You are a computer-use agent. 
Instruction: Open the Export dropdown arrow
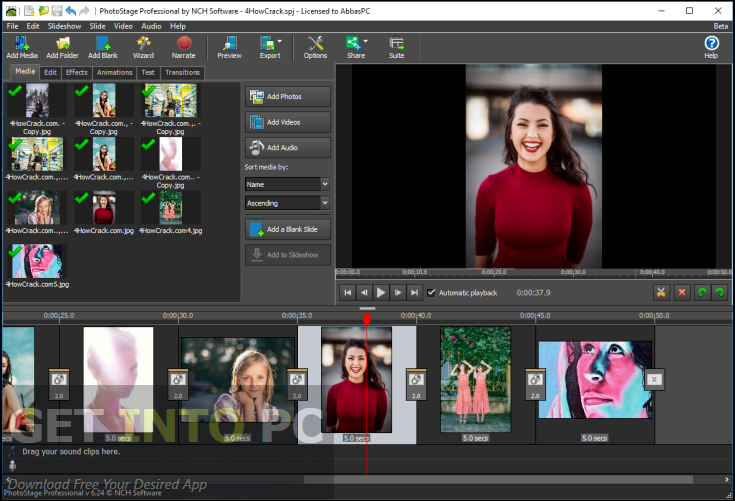[x=280, y=41]
